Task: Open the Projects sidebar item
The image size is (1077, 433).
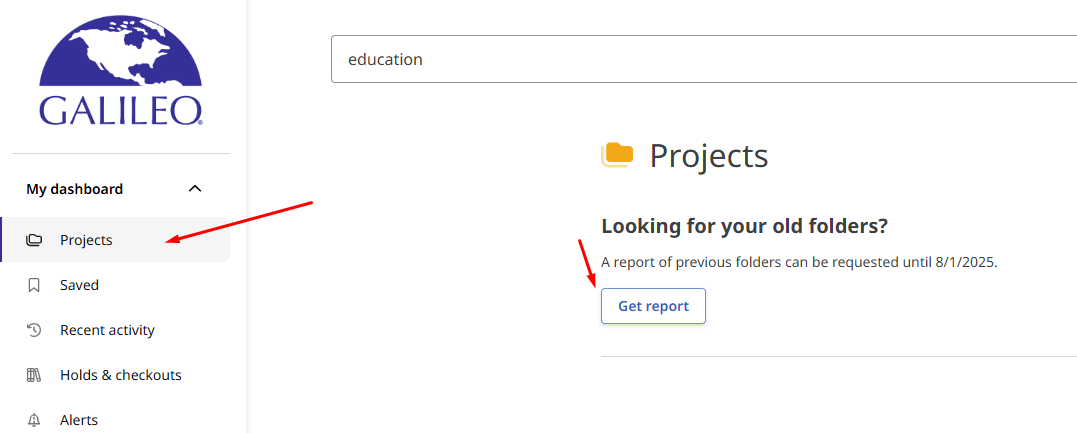Action: pyautogui.click(x=115, y=240)
